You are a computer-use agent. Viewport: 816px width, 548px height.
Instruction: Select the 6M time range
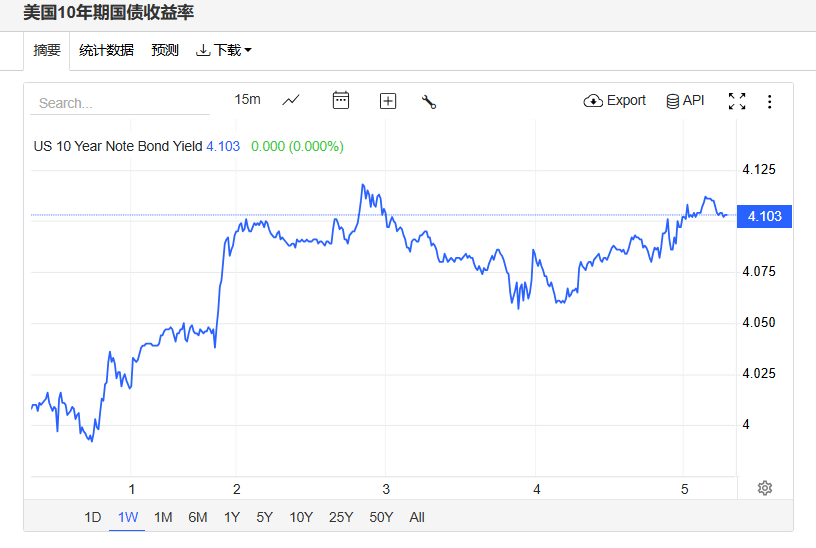198,517
